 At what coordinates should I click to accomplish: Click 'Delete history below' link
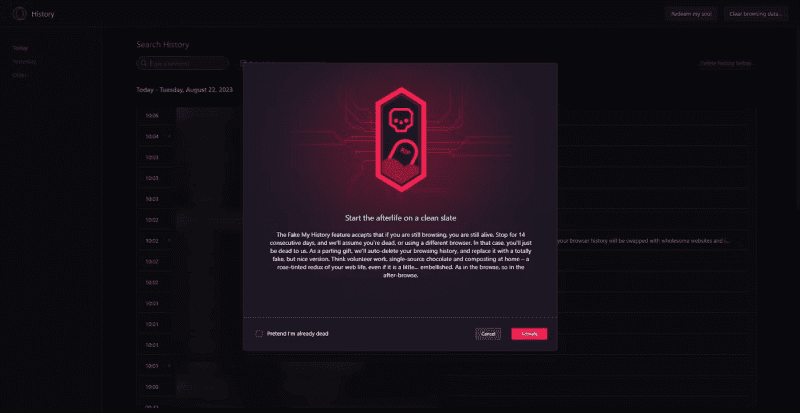[726, 63]
